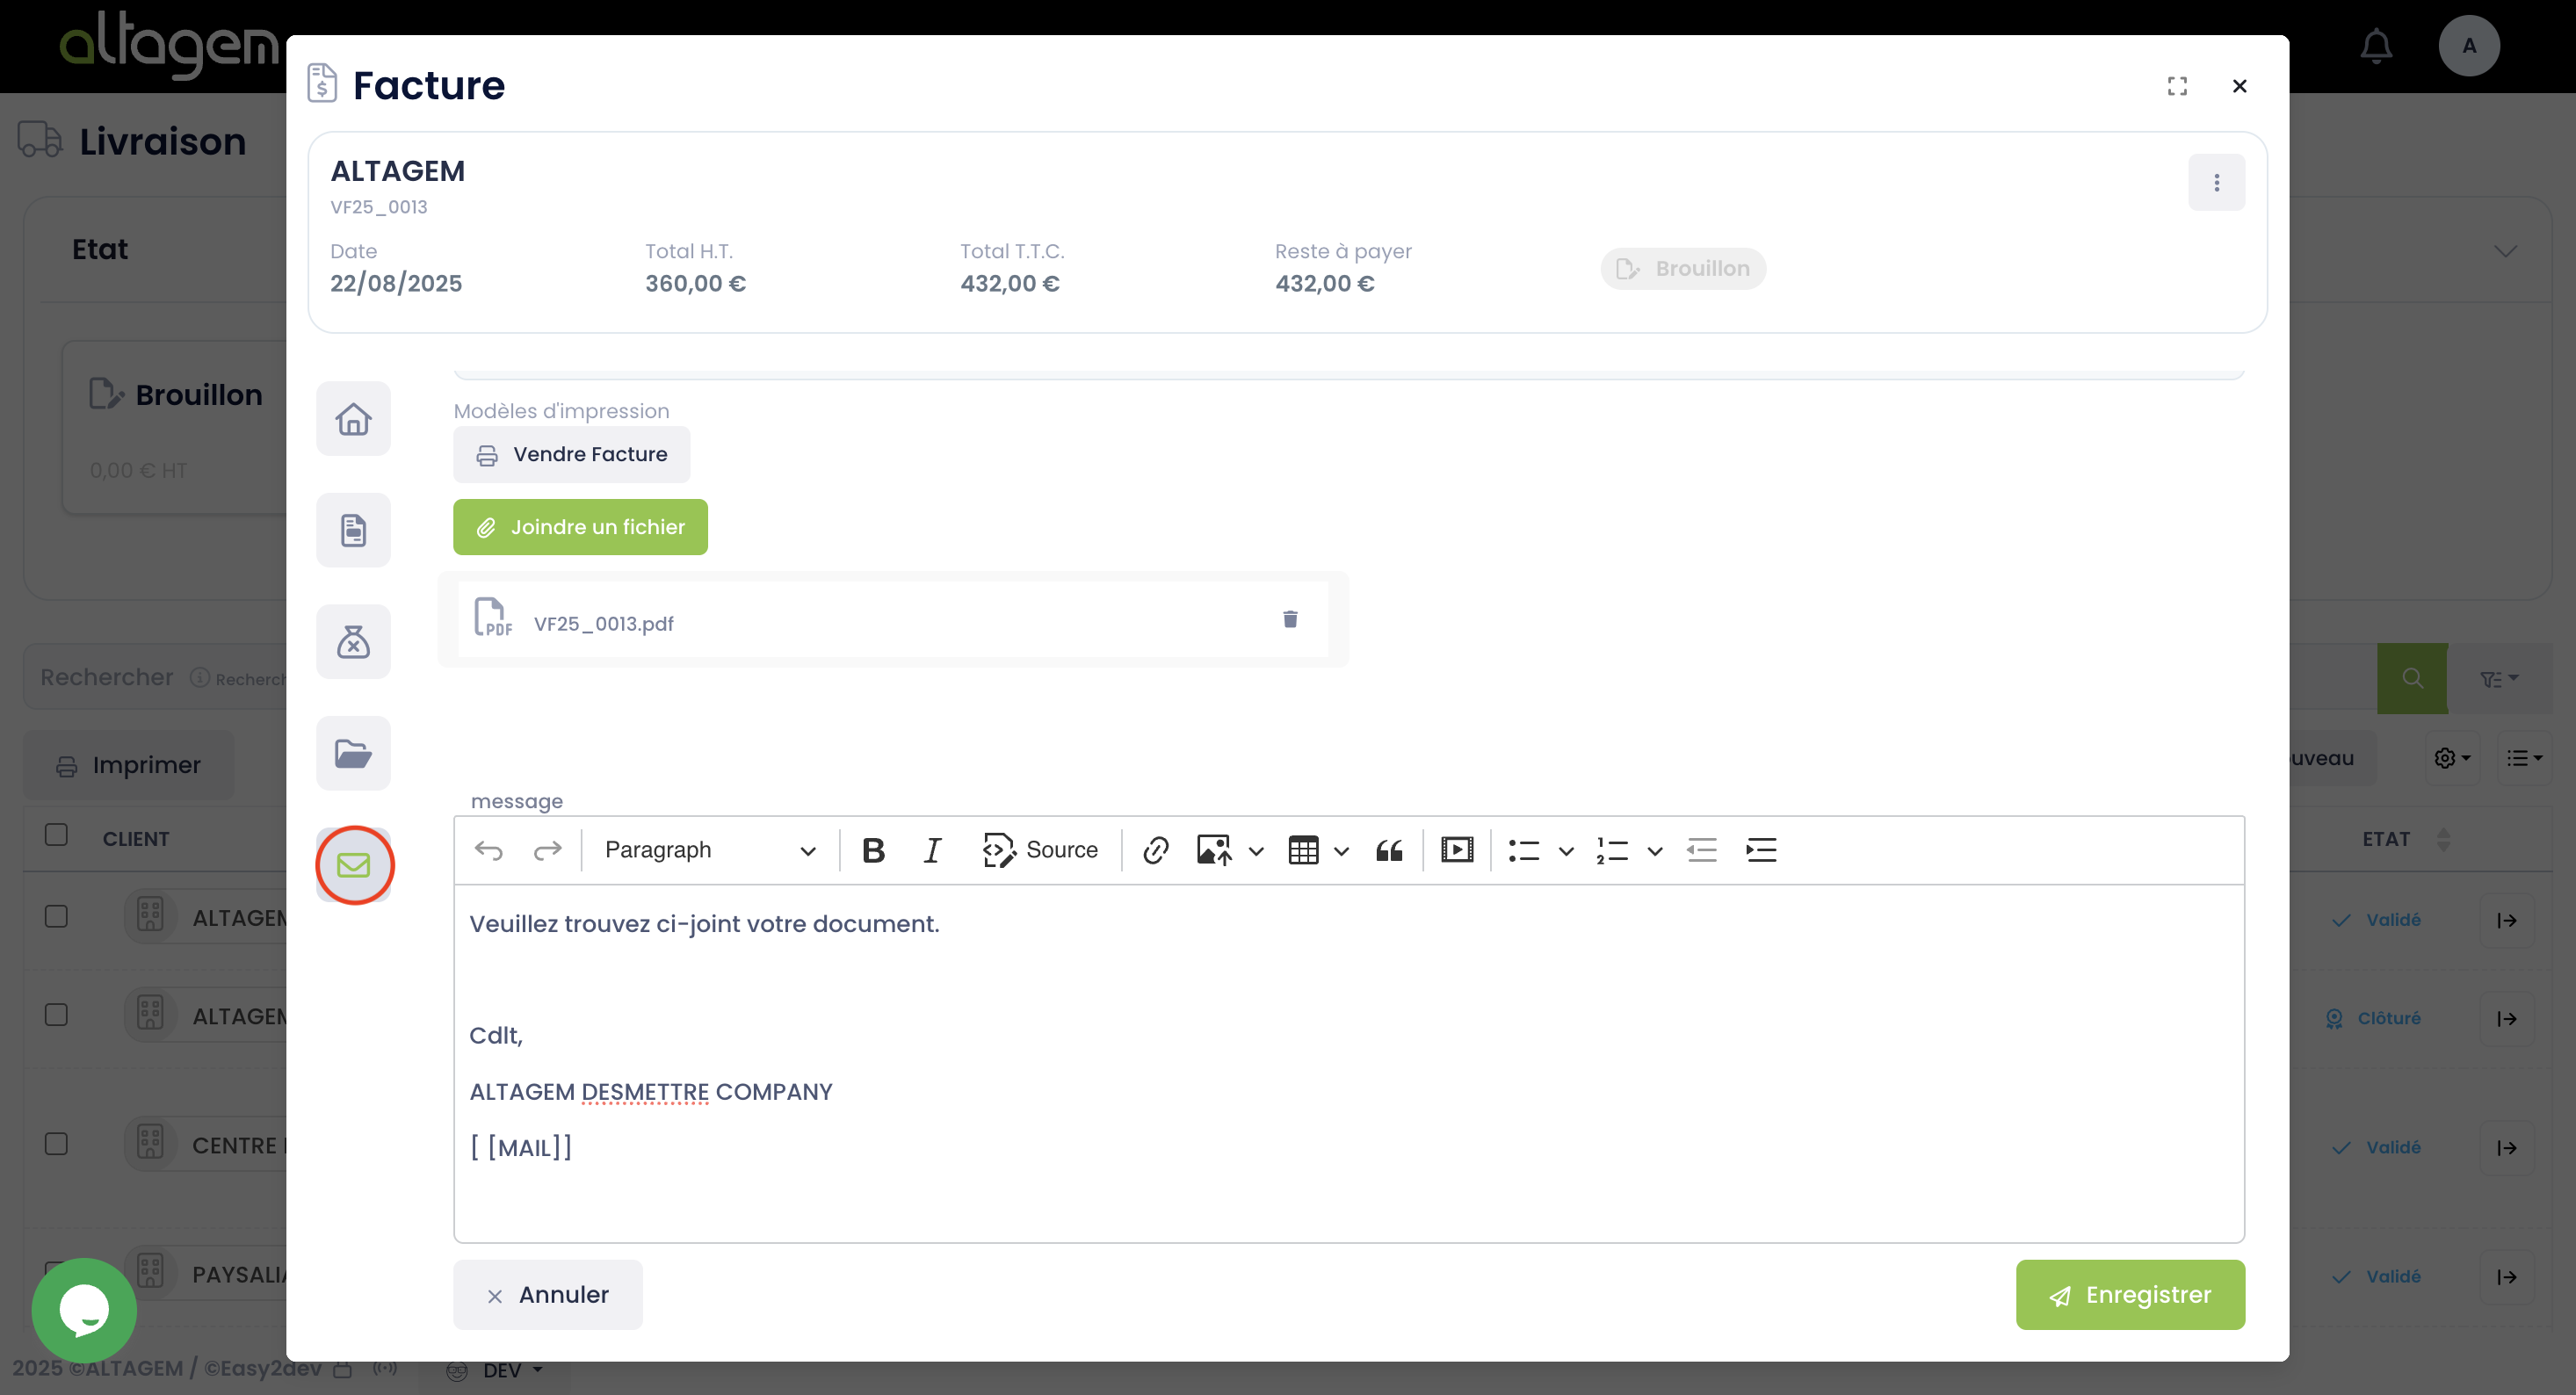This screenshot has height=1395, width=2576.
Task: Delete the VF25_0013.pdf attachment
Action: point(1290,620)
